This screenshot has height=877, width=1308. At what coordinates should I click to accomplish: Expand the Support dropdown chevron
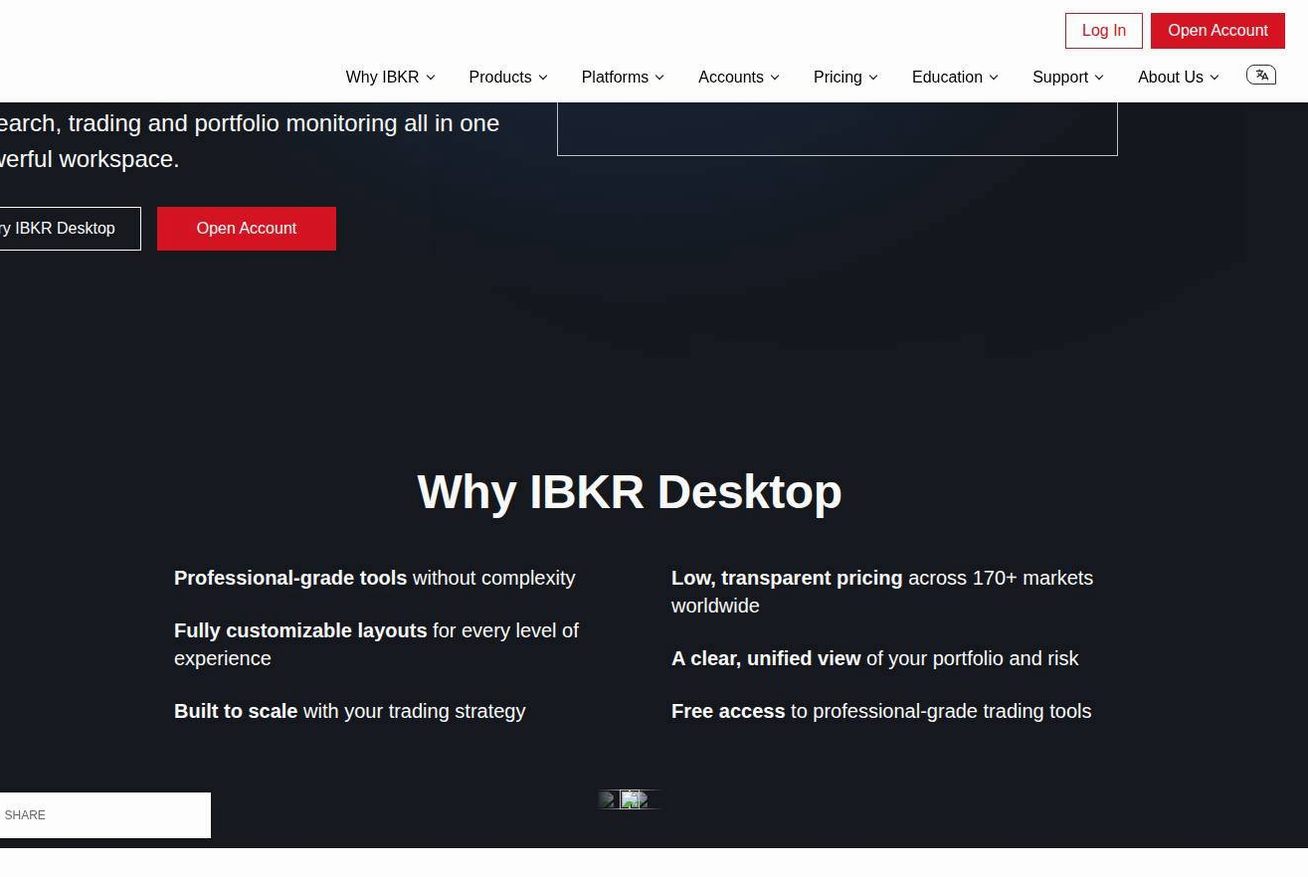pos(1099,78)
